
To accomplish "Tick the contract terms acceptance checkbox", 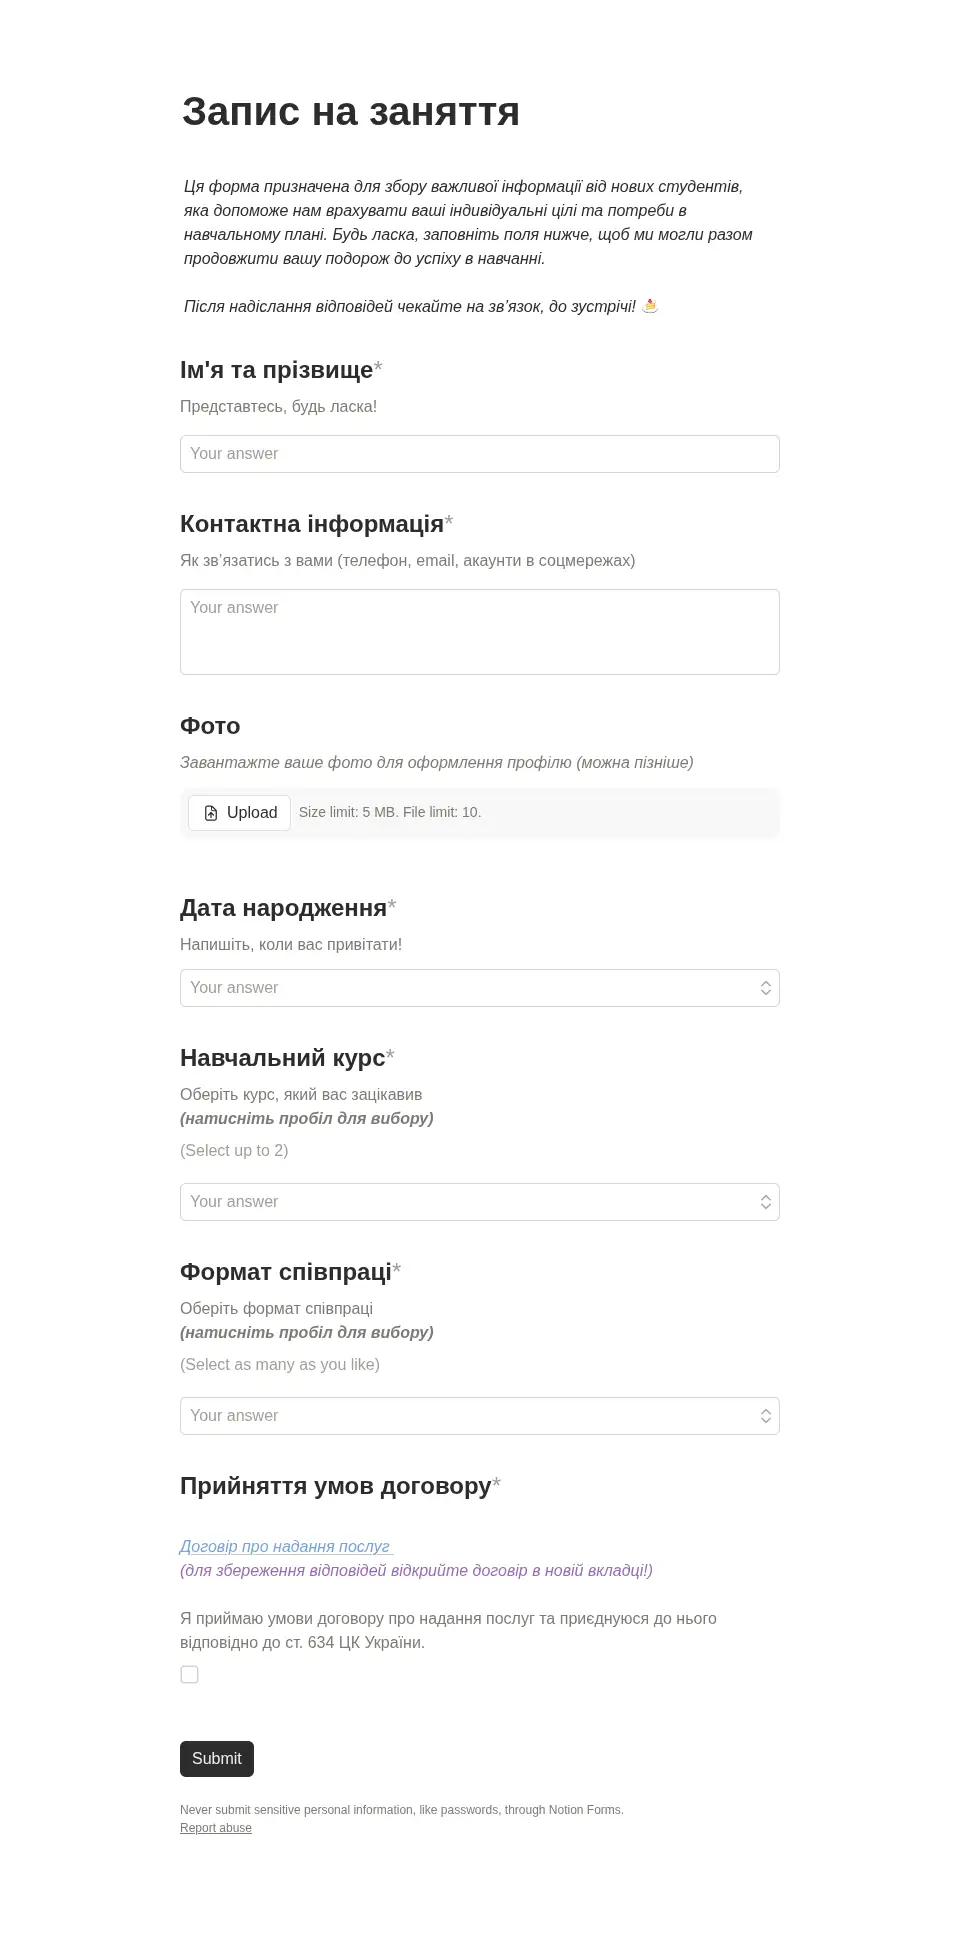I will pyautogui.click(x=190, y=1674).
